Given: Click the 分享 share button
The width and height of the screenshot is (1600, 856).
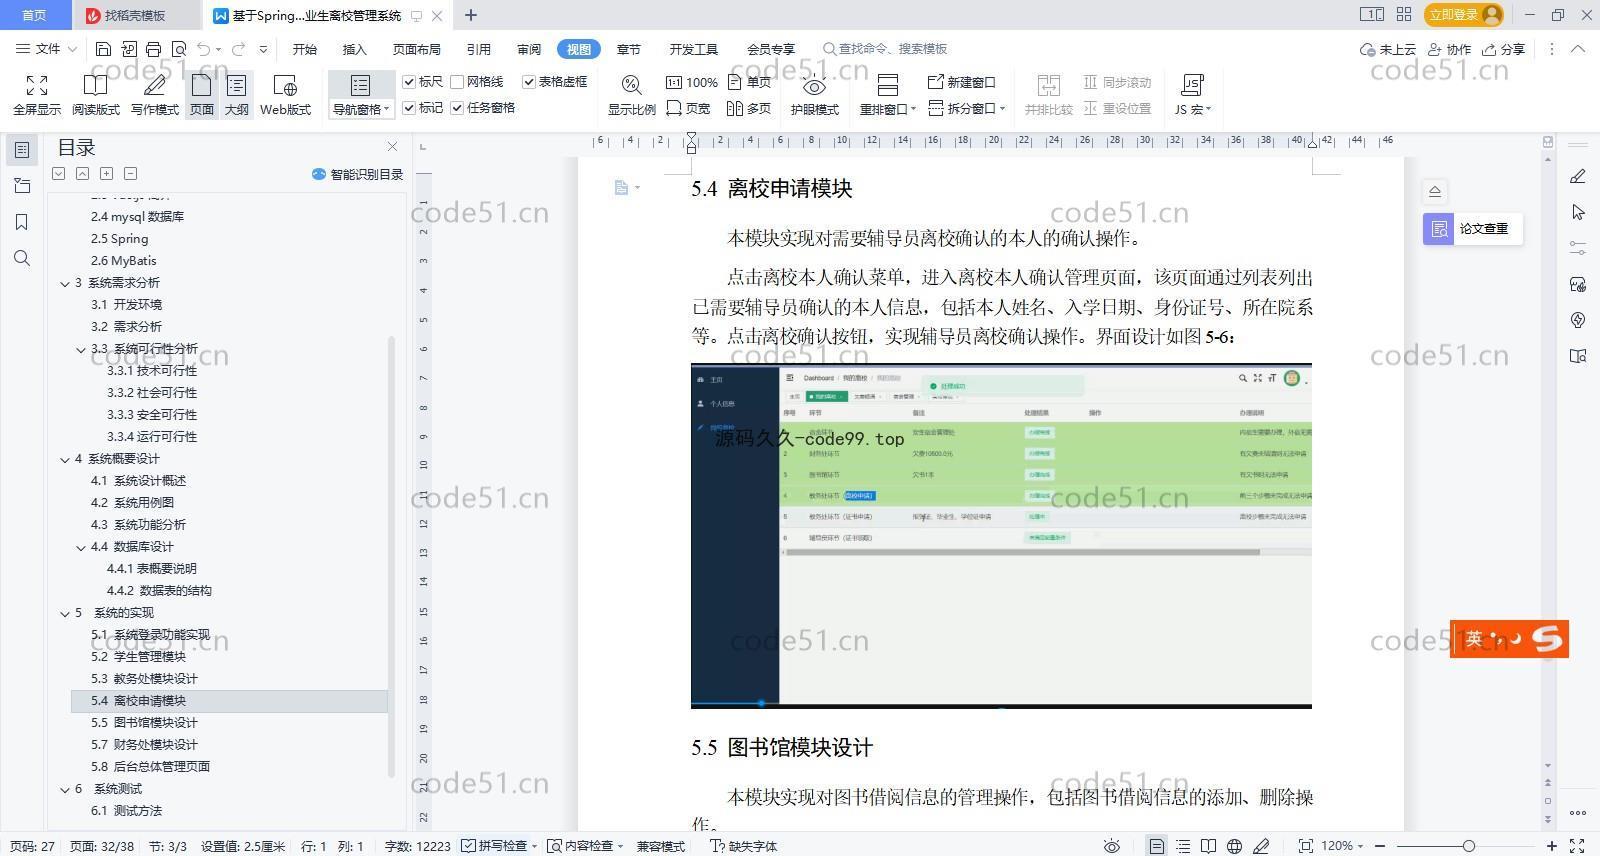Looking at the screenshot, I should [1504, 49].
